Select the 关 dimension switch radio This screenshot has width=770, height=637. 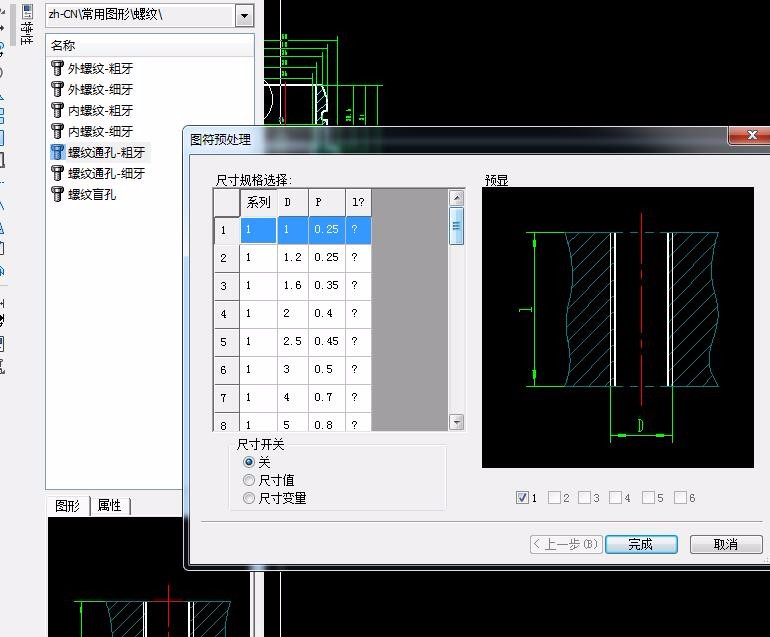point(249,462)
